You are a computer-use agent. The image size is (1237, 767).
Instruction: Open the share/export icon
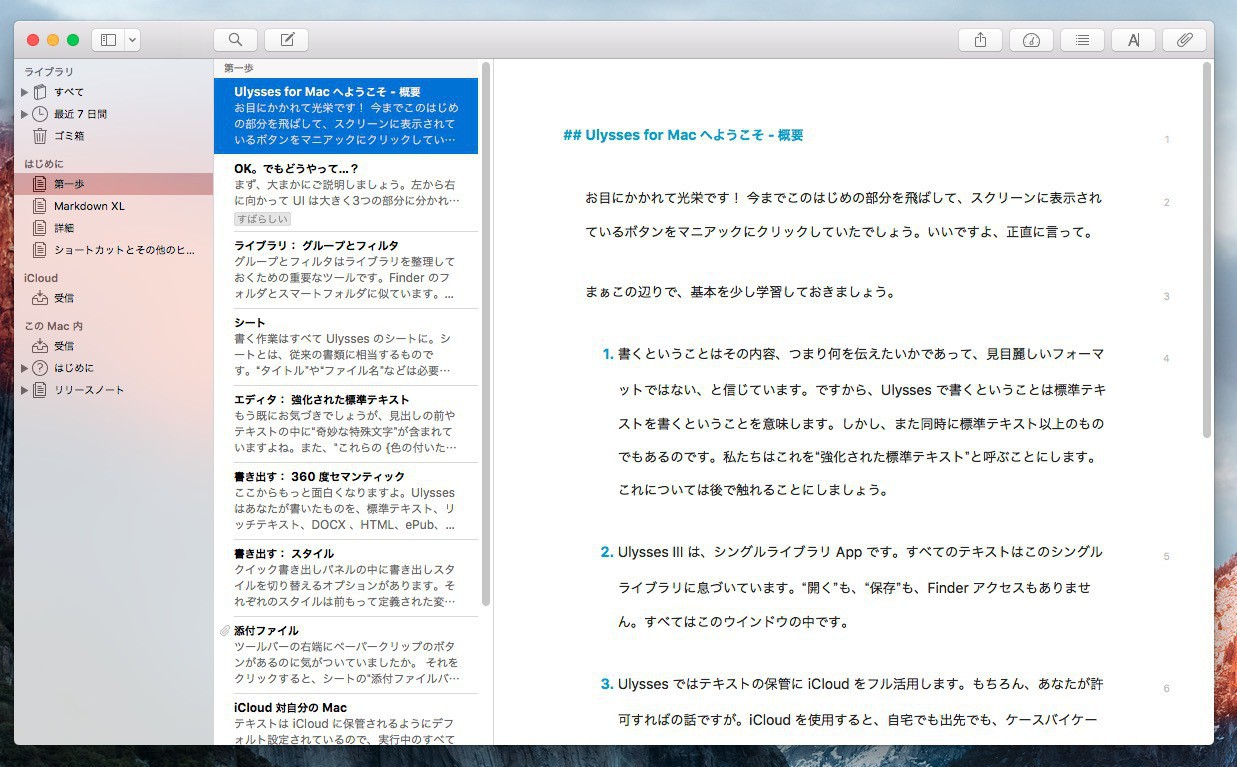pyautogui.click(x=980, y=40)
